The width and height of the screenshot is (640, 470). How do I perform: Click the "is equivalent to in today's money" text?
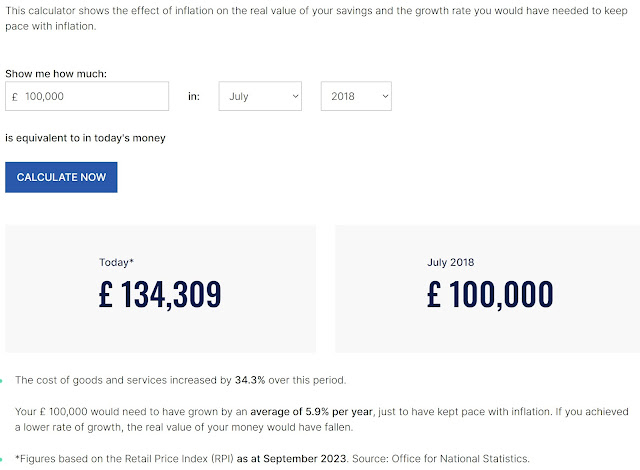click(x=85, y=138)
